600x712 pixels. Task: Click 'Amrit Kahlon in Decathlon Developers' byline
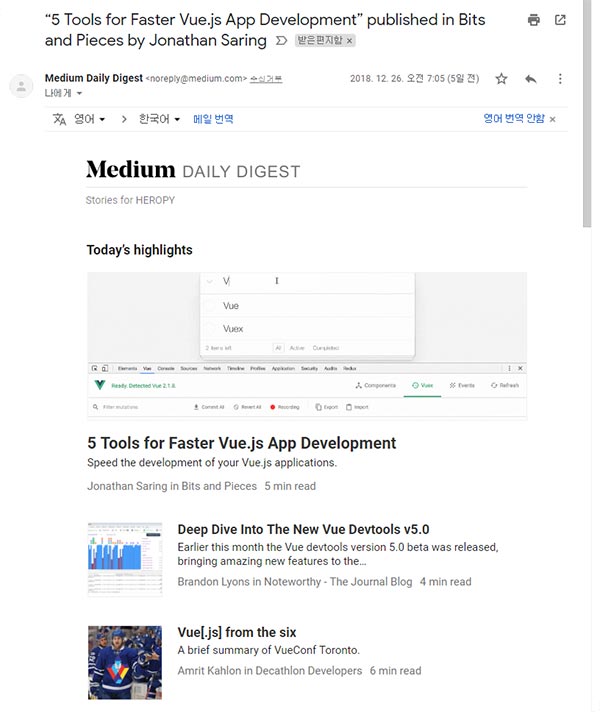[x=270, y=671]
